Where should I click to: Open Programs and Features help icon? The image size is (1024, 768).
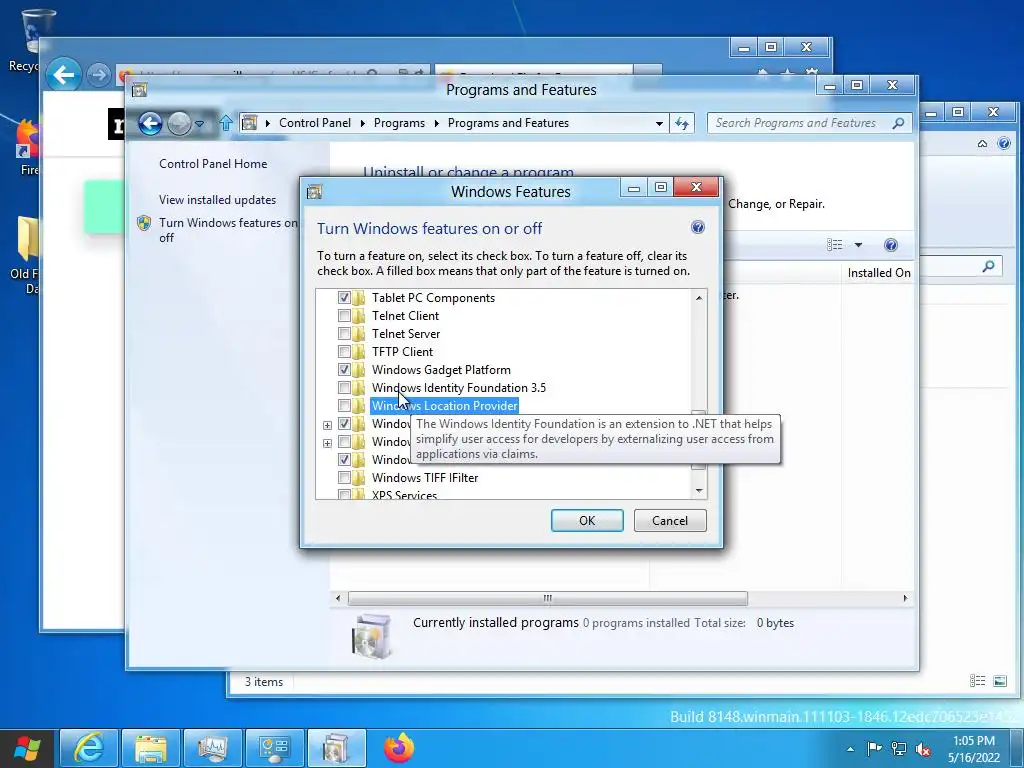coord(890,245)
